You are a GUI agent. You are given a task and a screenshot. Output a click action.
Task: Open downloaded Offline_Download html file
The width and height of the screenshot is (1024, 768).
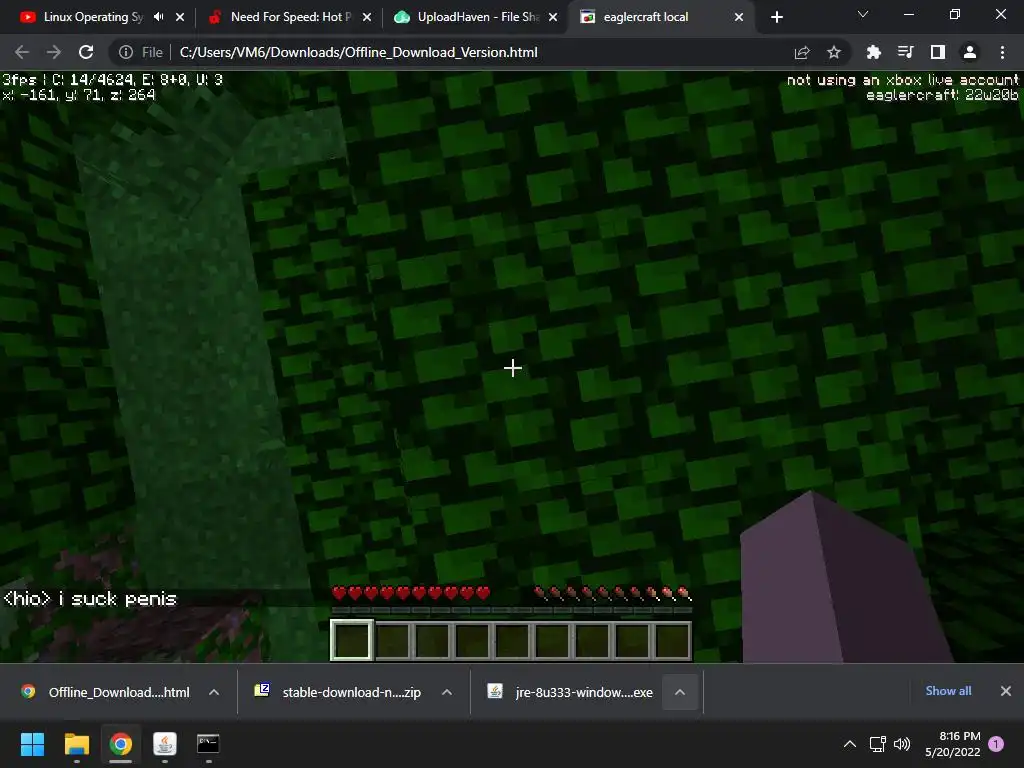106,692
